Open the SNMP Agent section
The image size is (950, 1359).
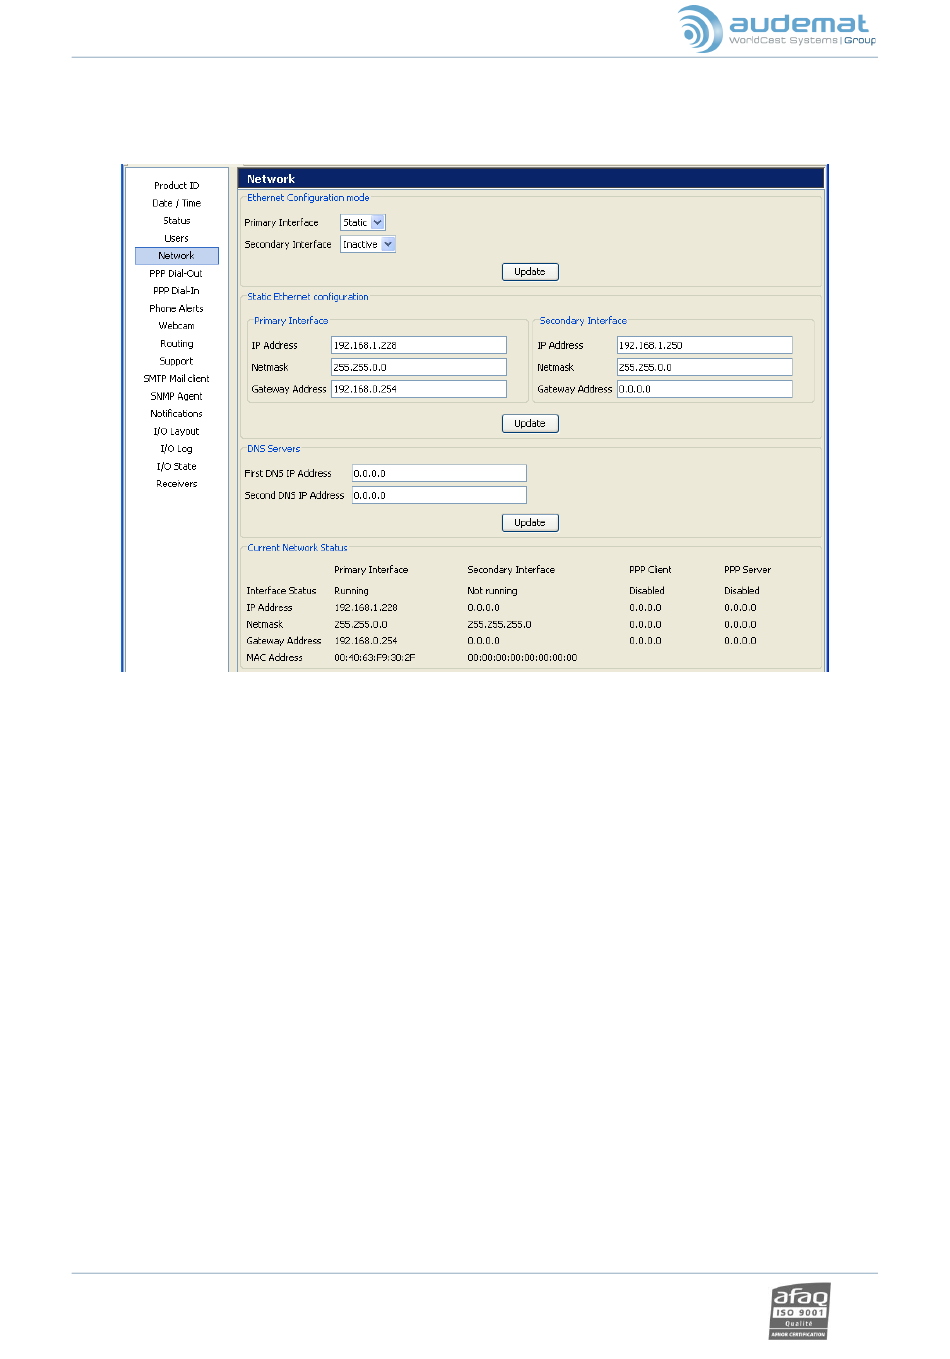coord(176,397)
